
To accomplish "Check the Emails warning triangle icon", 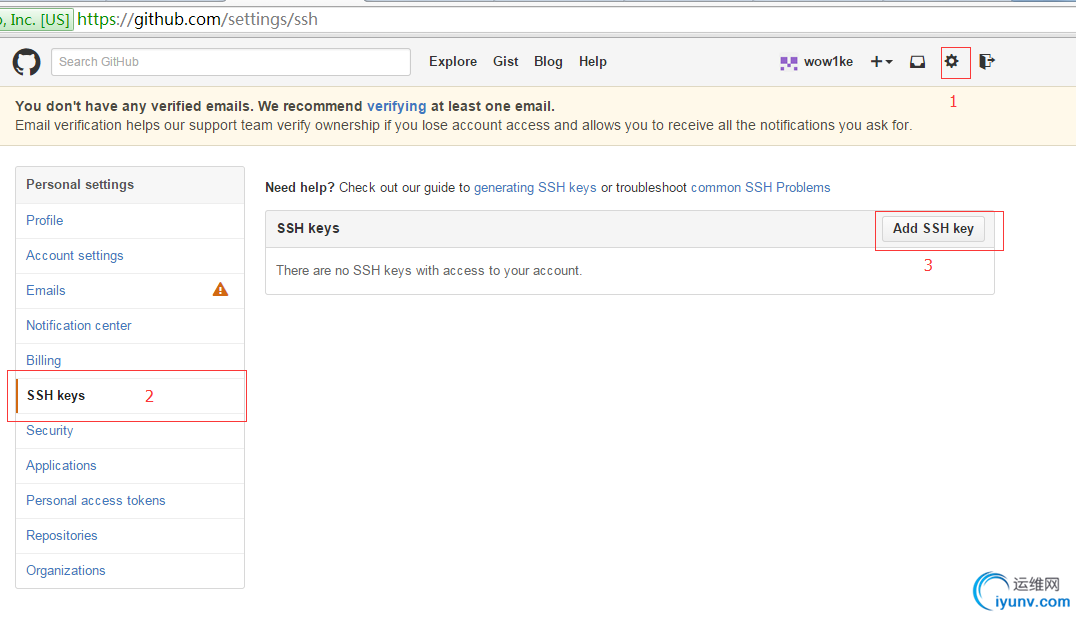I will point(220,289).
